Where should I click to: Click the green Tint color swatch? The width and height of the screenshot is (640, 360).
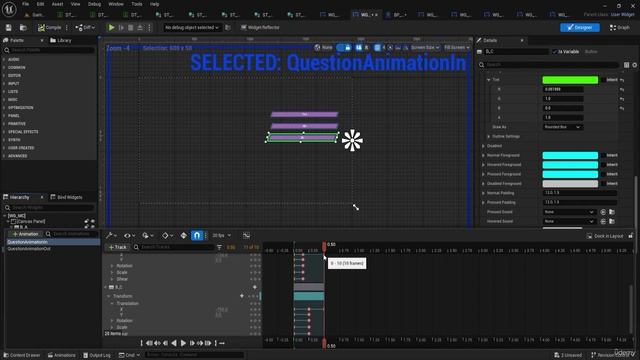click(x=570, y=80)
